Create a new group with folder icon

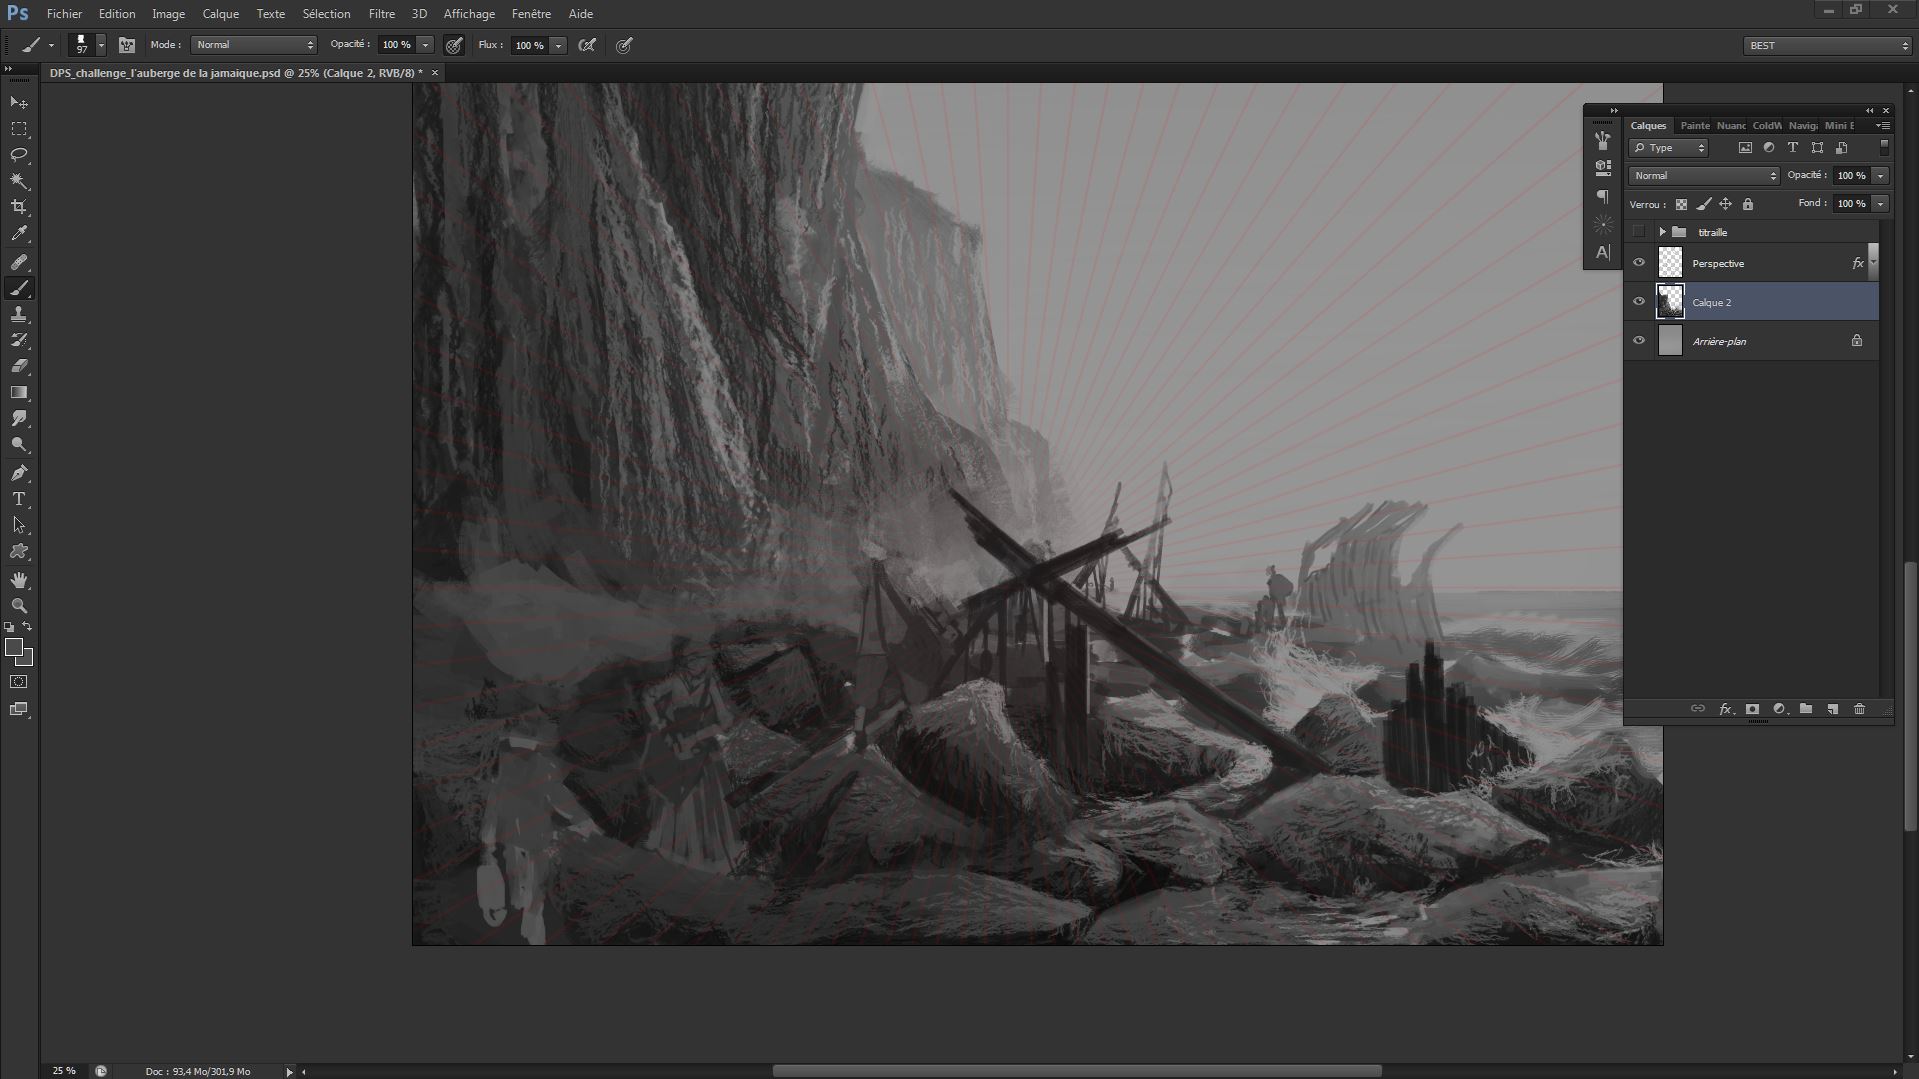pos(1805,709)
